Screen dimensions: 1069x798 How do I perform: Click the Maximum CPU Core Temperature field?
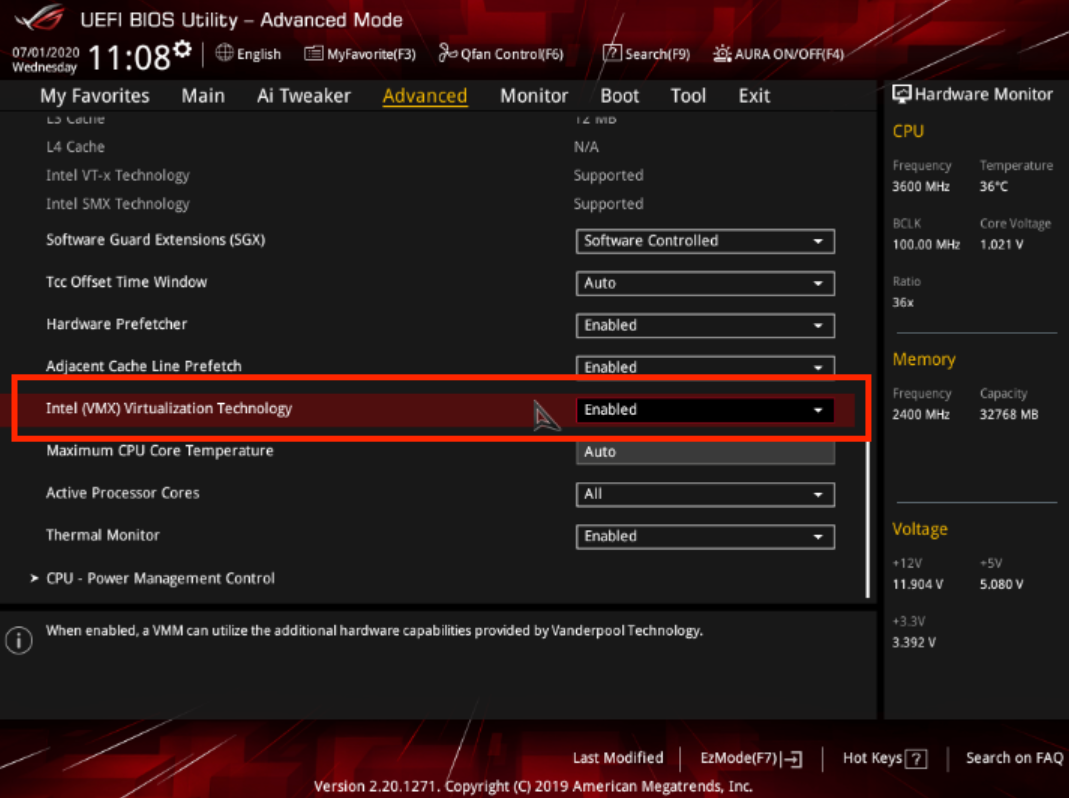705,452
